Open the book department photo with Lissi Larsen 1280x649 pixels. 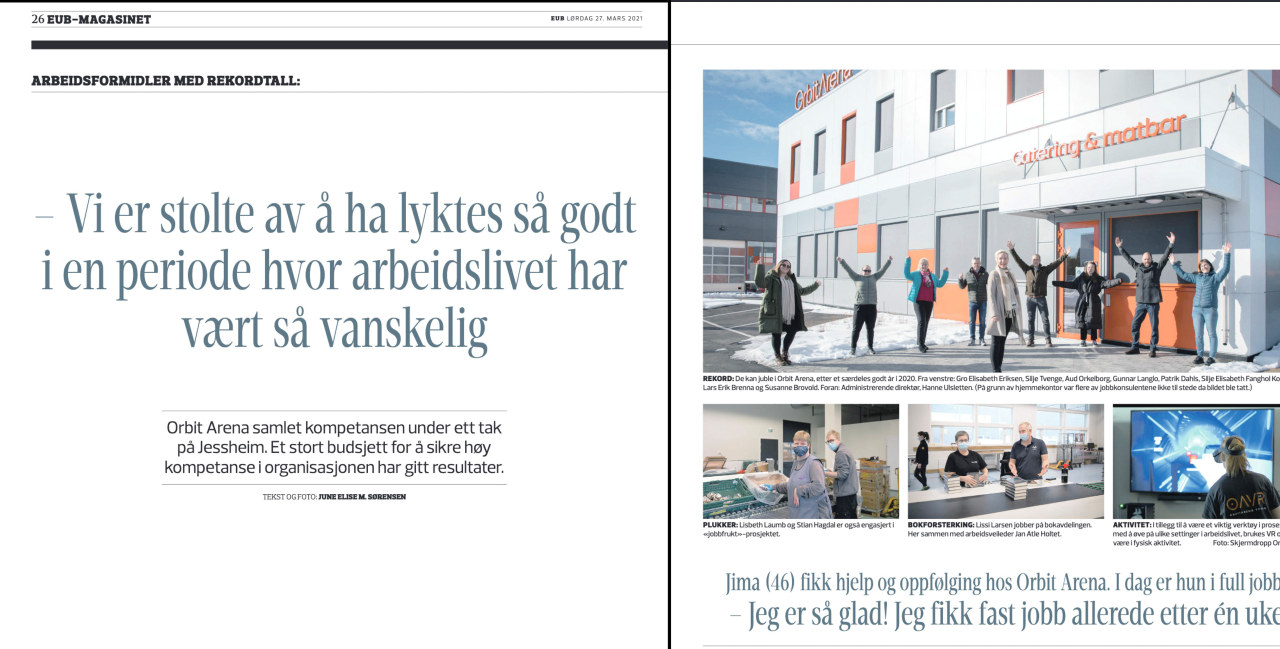1006,461
